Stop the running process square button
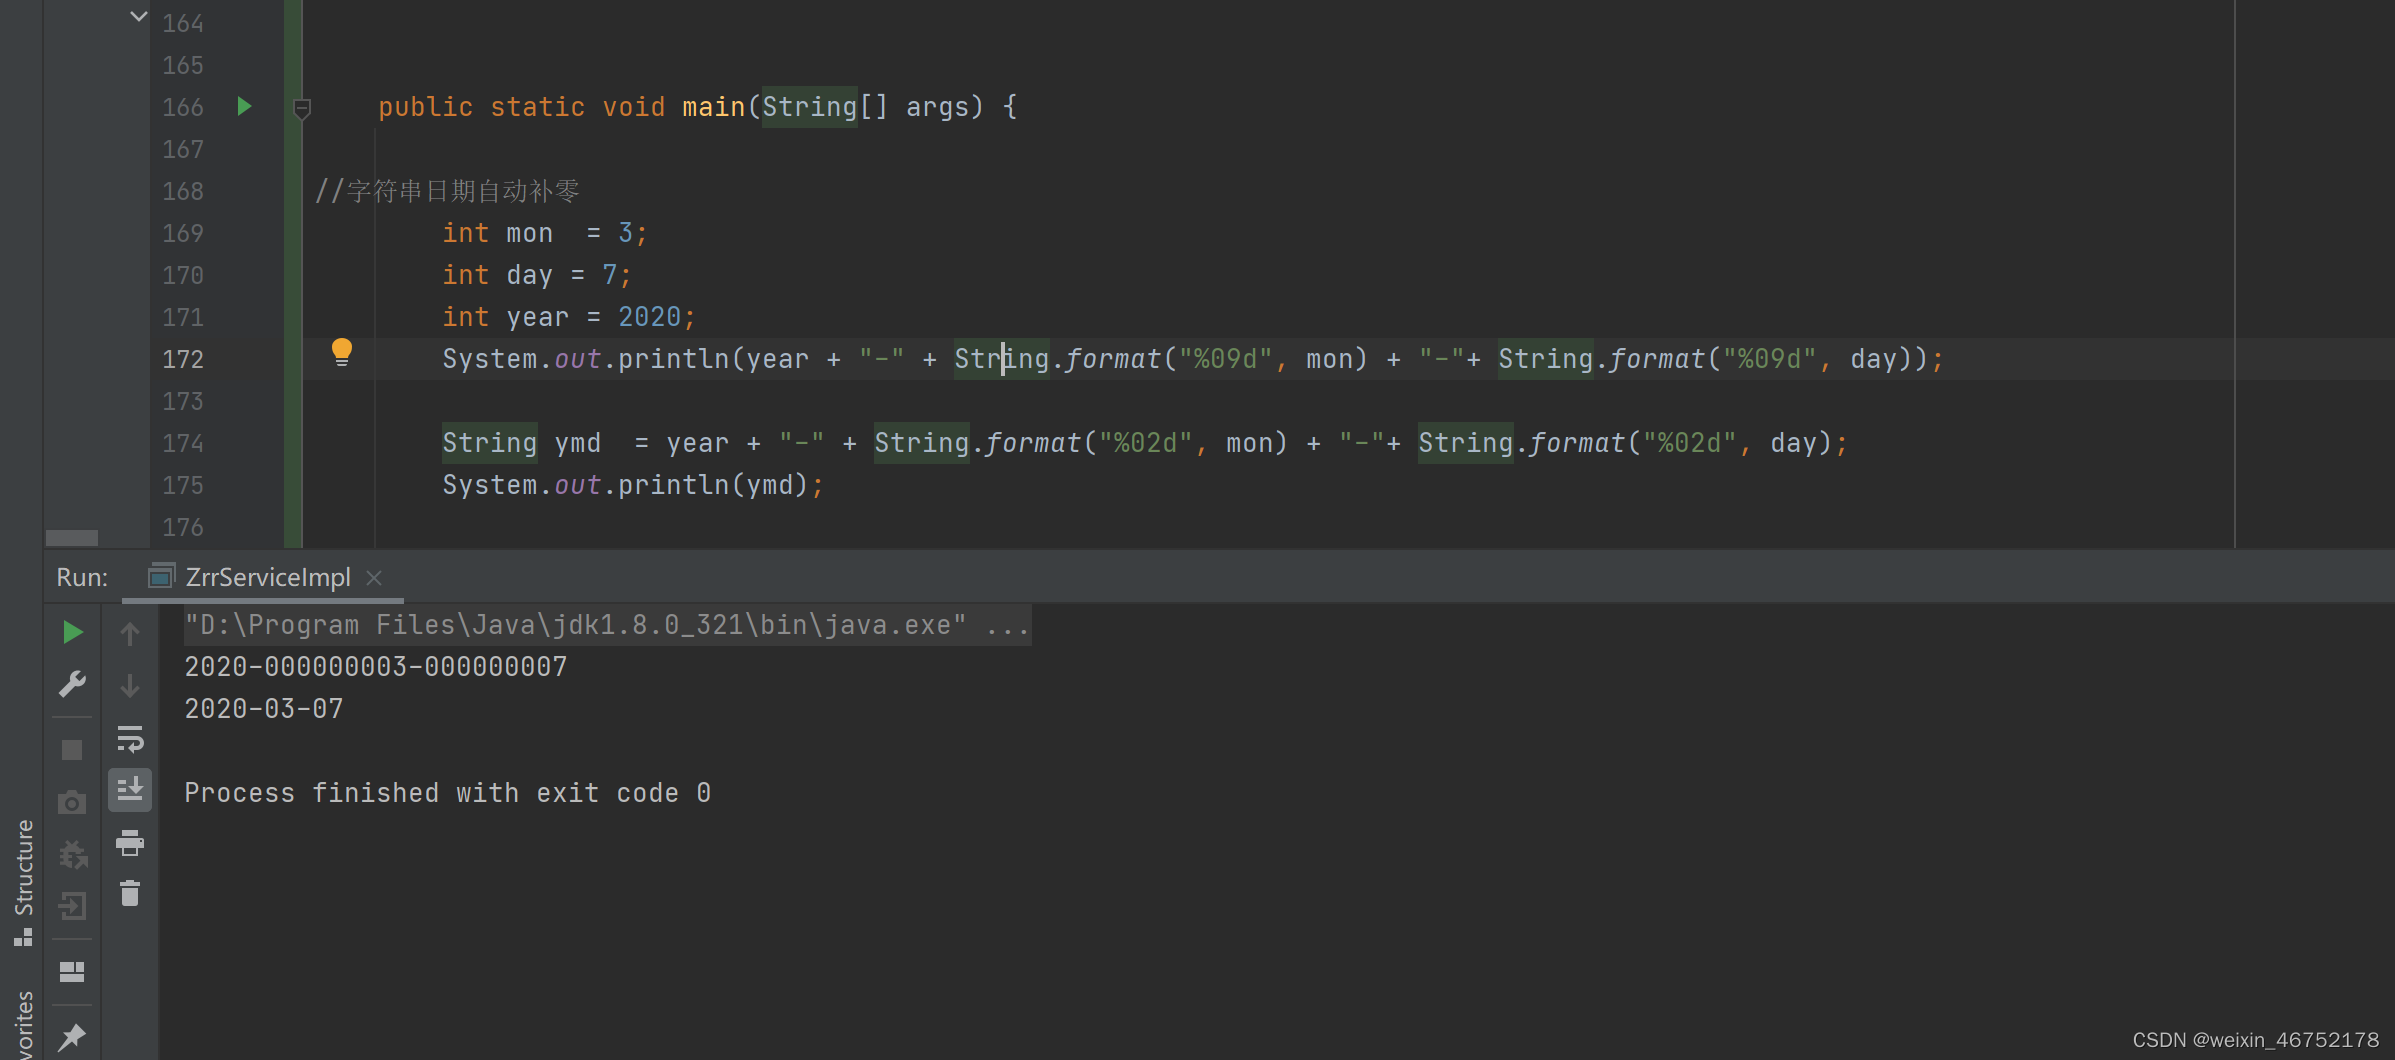Screen dimensions: 2395x1060 tap(72, 750)
